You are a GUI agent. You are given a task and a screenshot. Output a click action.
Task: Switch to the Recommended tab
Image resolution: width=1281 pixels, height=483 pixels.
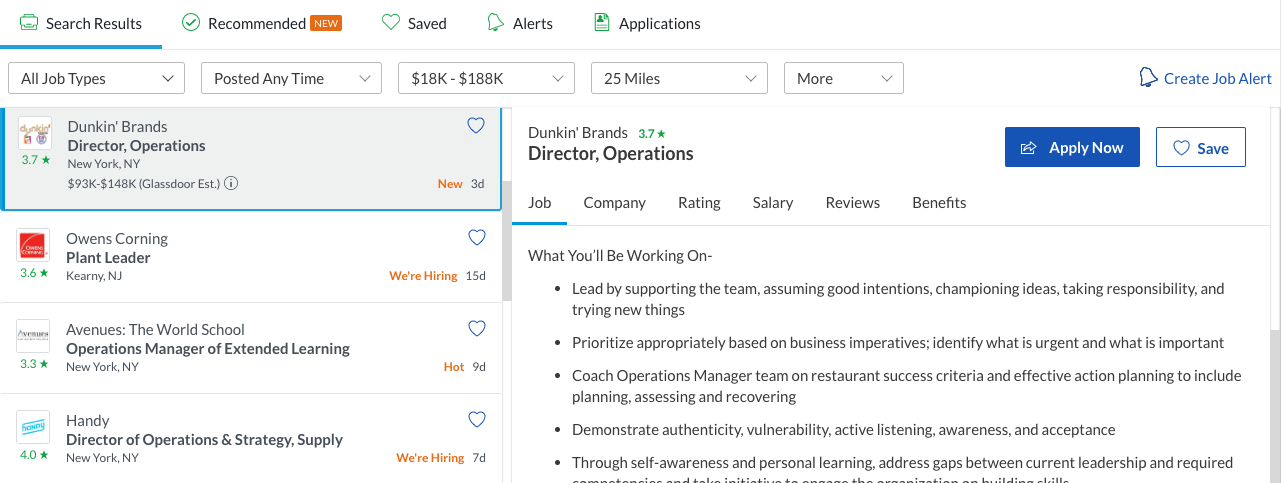point(262,23)
